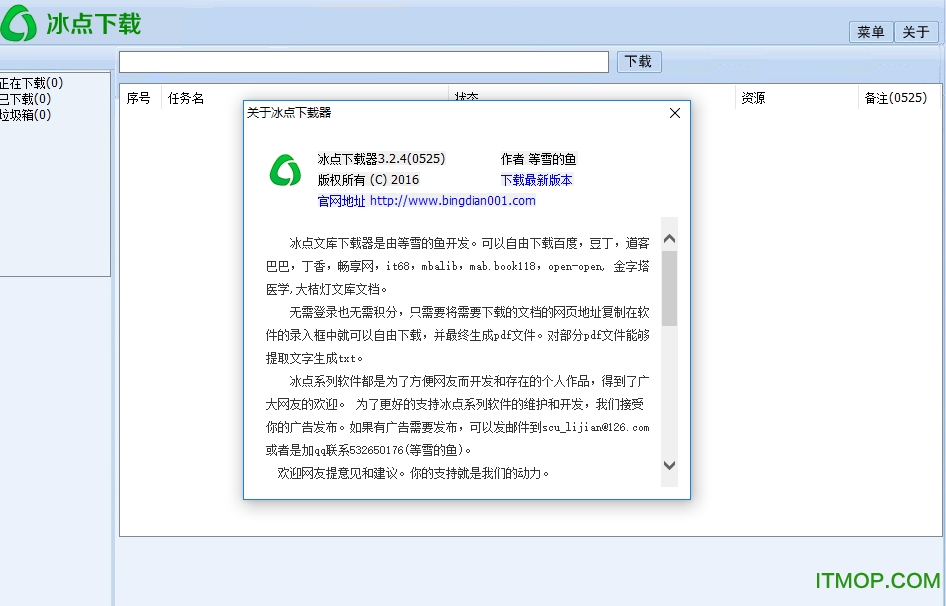
Task: Click the scrollbar up arrow in the dialog
Action: tap(670, 238)
